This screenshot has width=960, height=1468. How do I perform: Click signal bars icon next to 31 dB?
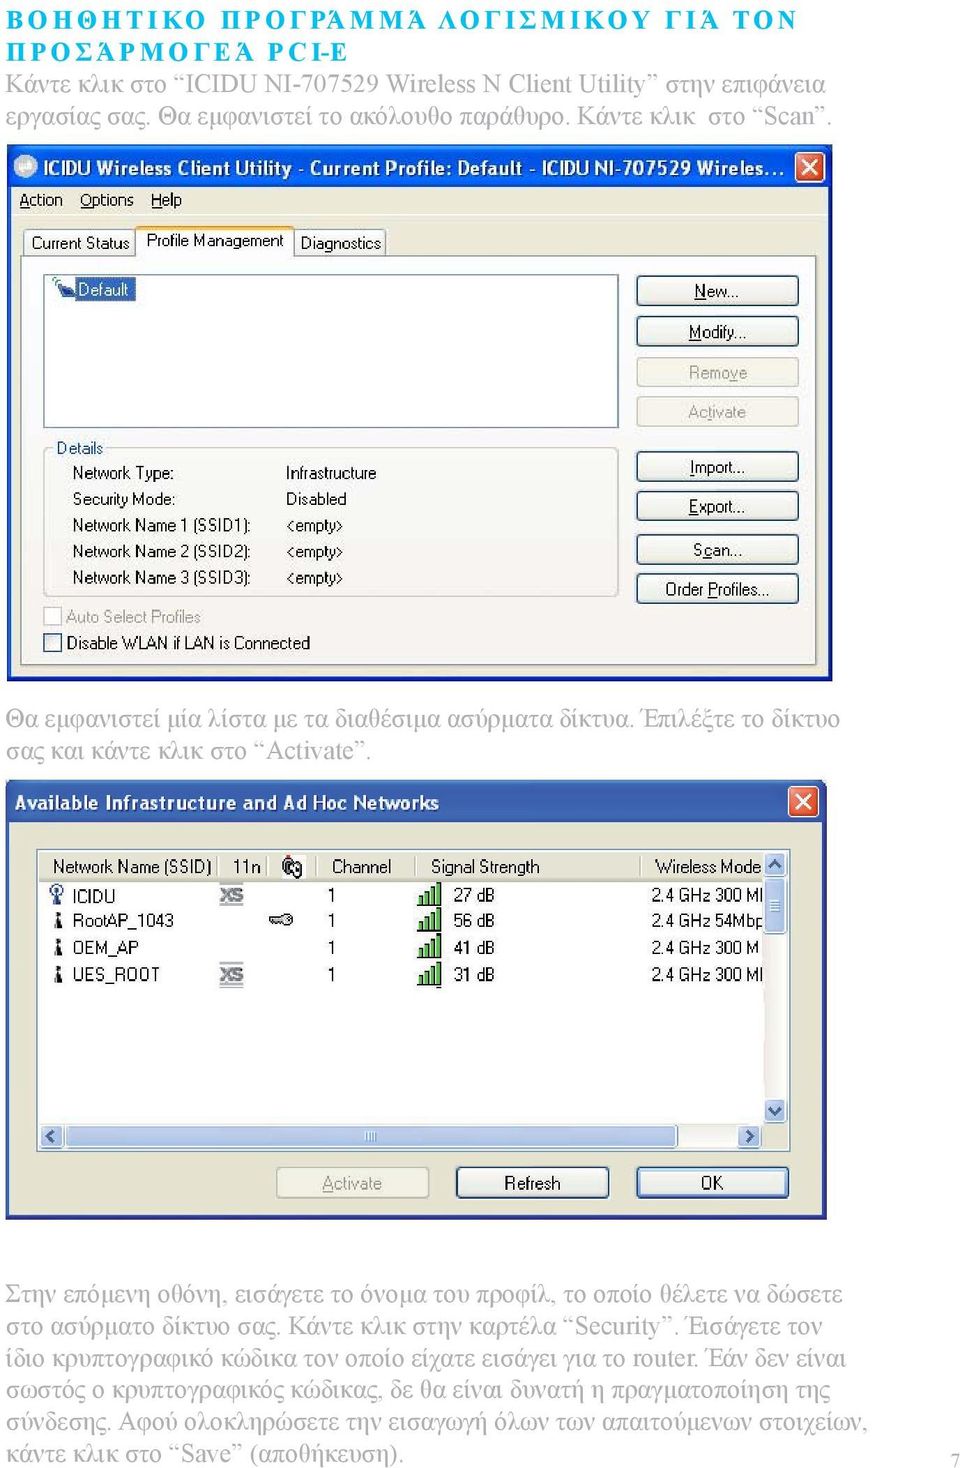429,974
